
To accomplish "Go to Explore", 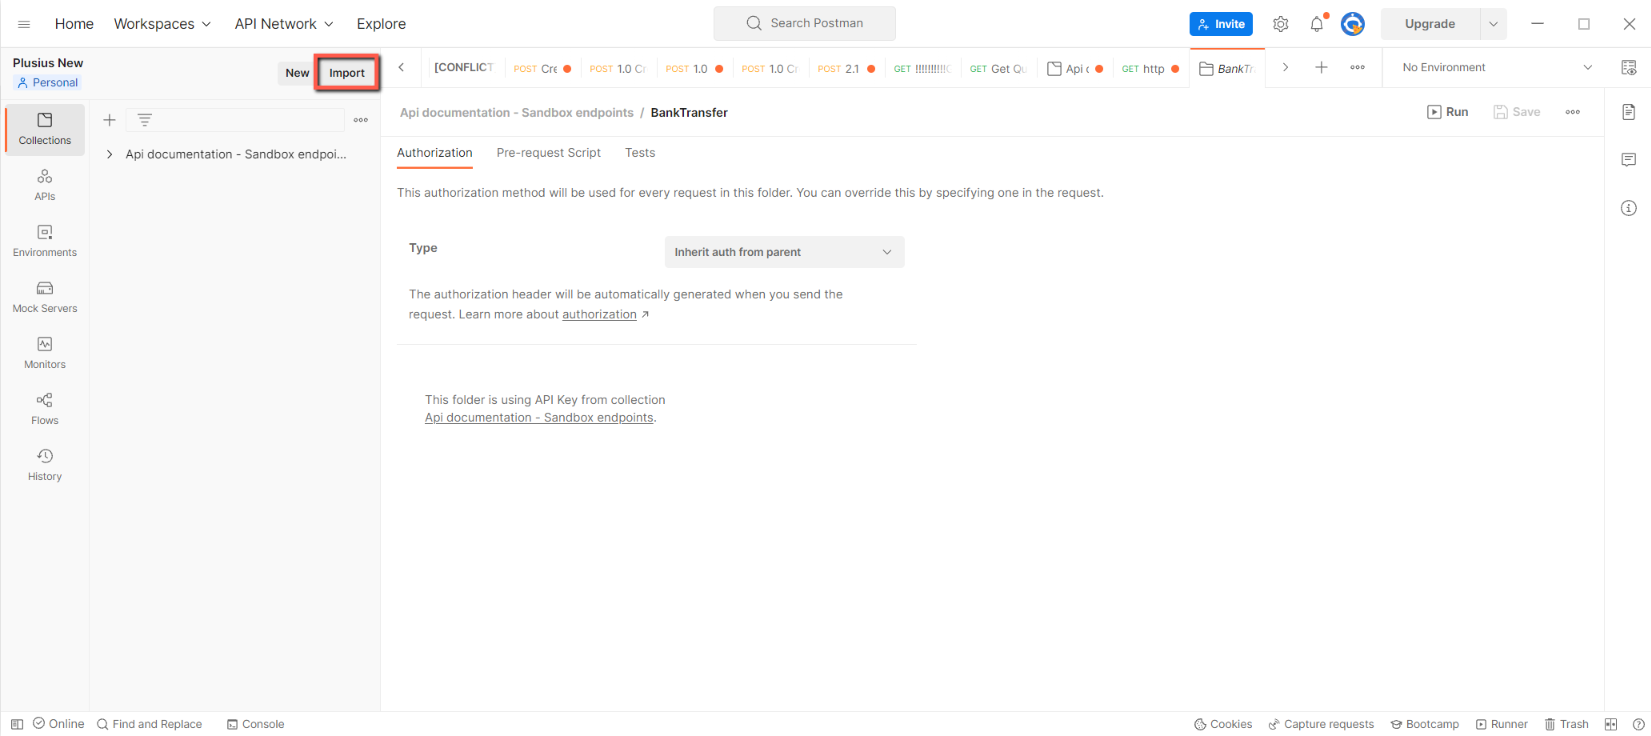I will (381, 24).
